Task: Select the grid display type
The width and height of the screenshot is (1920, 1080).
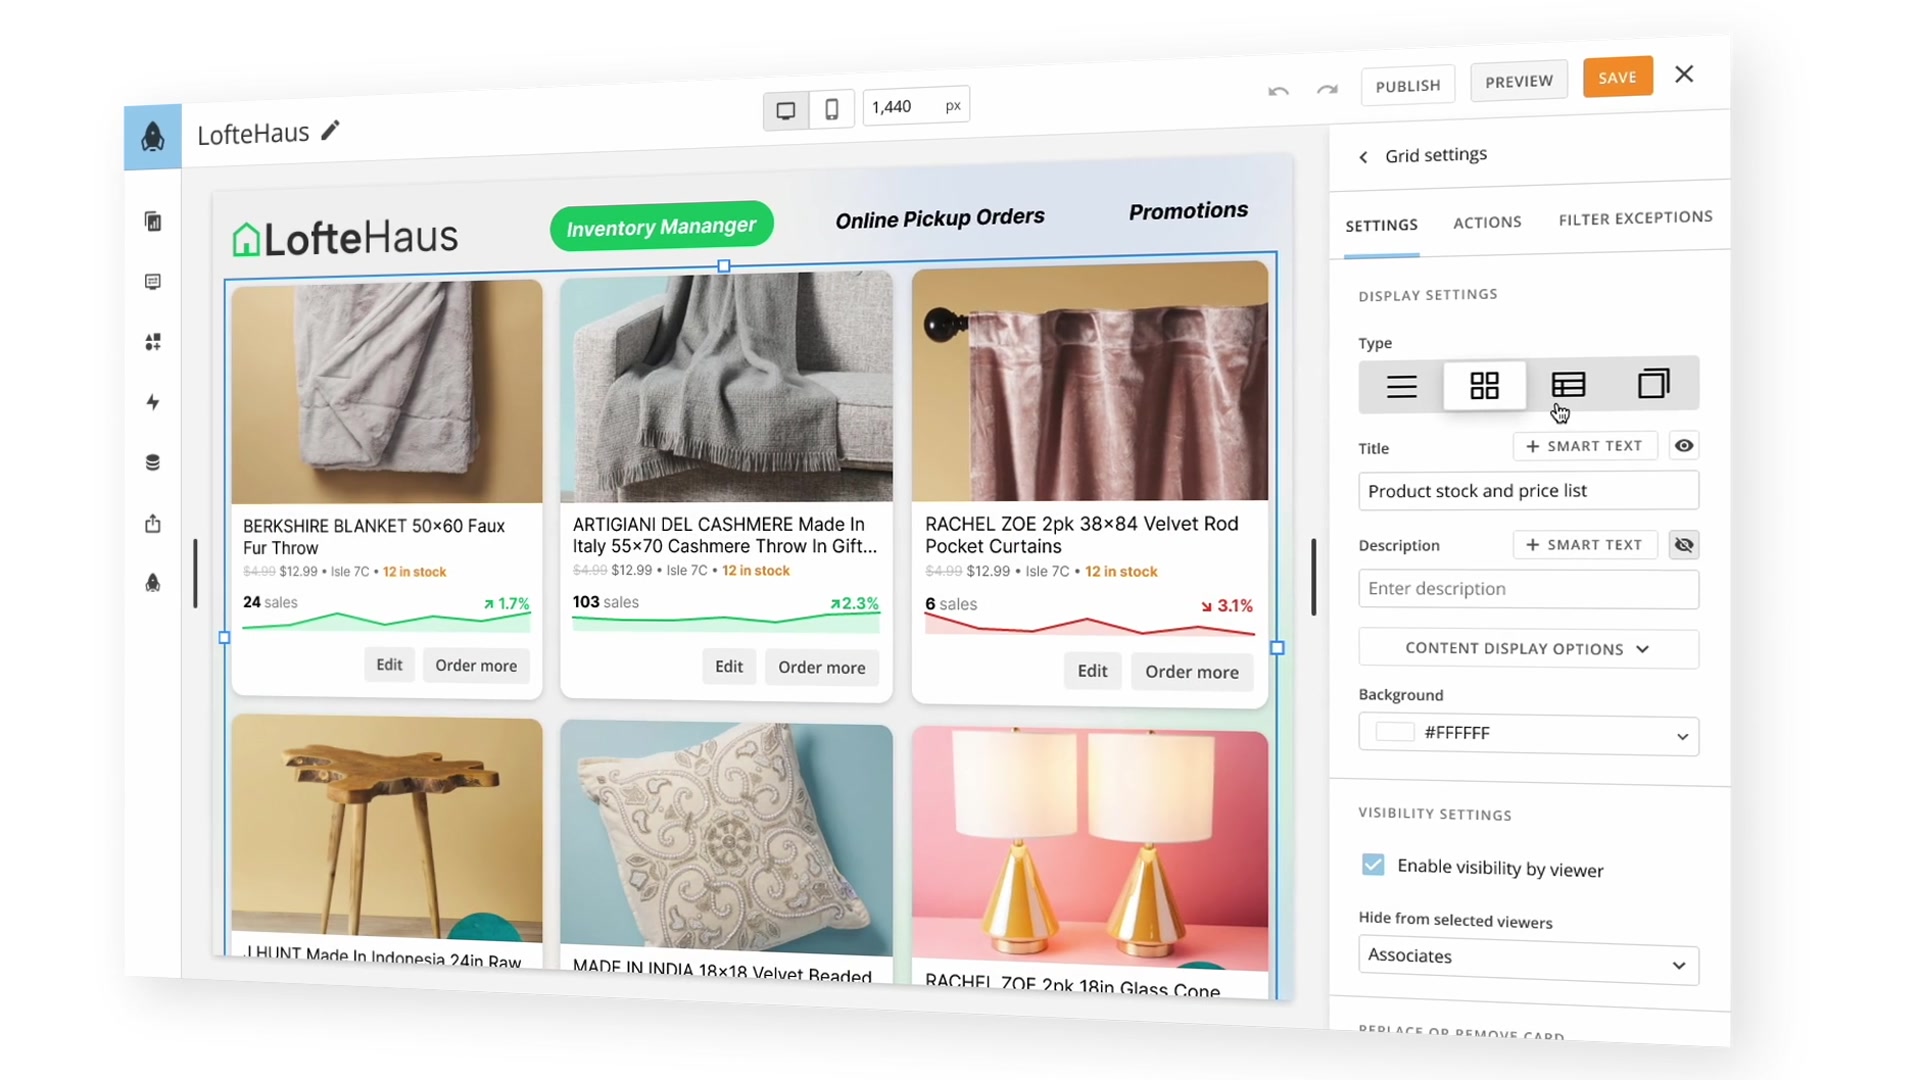Action: coord(1485,385)
